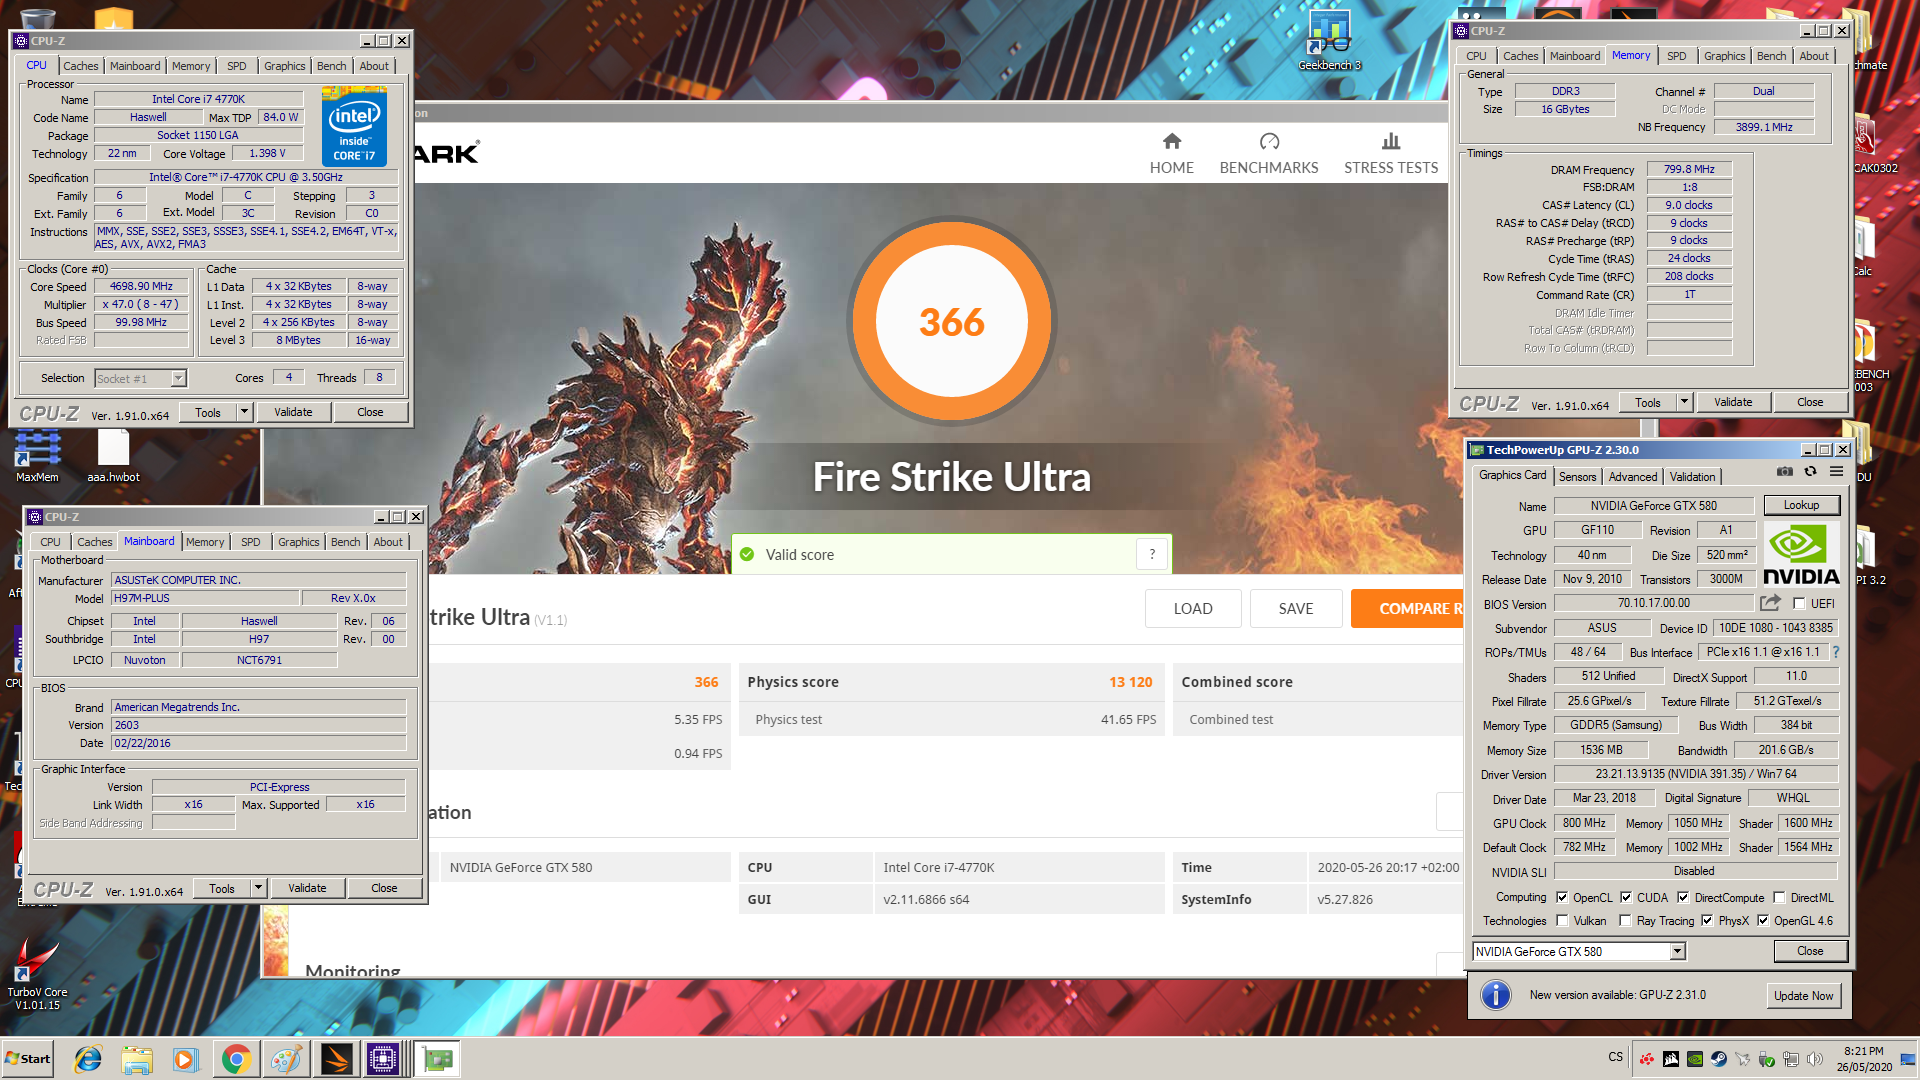Open Paint from taskbar

click(x=286, y=1059)
